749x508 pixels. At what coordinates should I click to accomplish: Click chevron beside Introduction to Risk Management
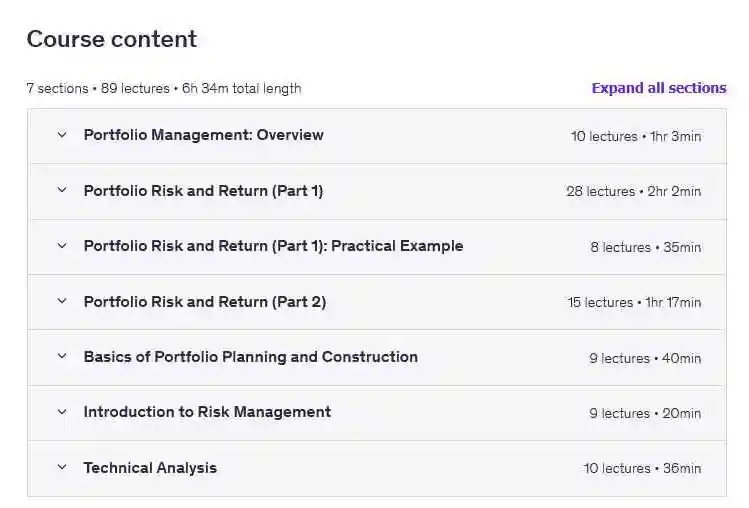(x=62, y=412)
